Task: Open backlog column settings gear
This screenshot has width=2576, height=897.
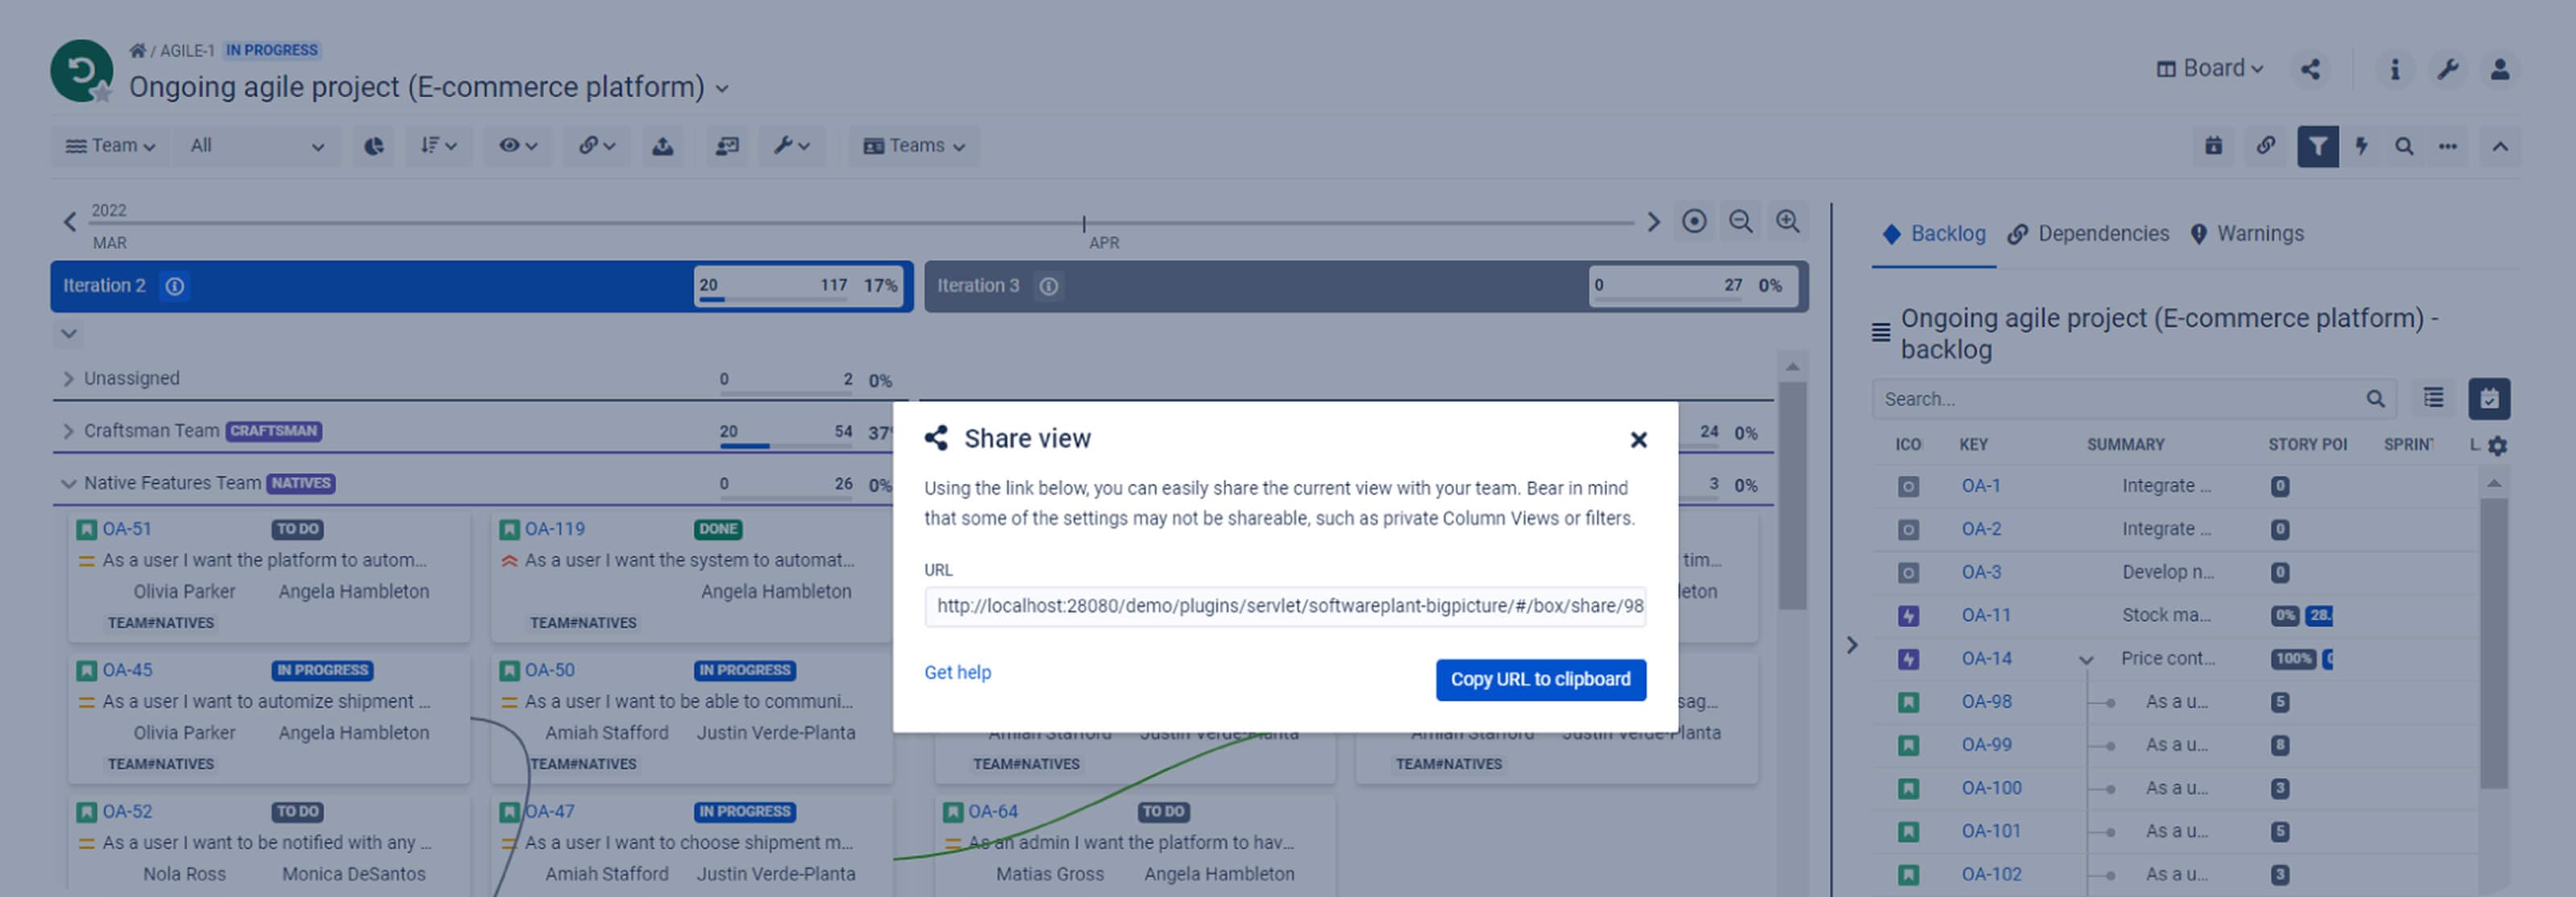Action: tap(2497, 446)
